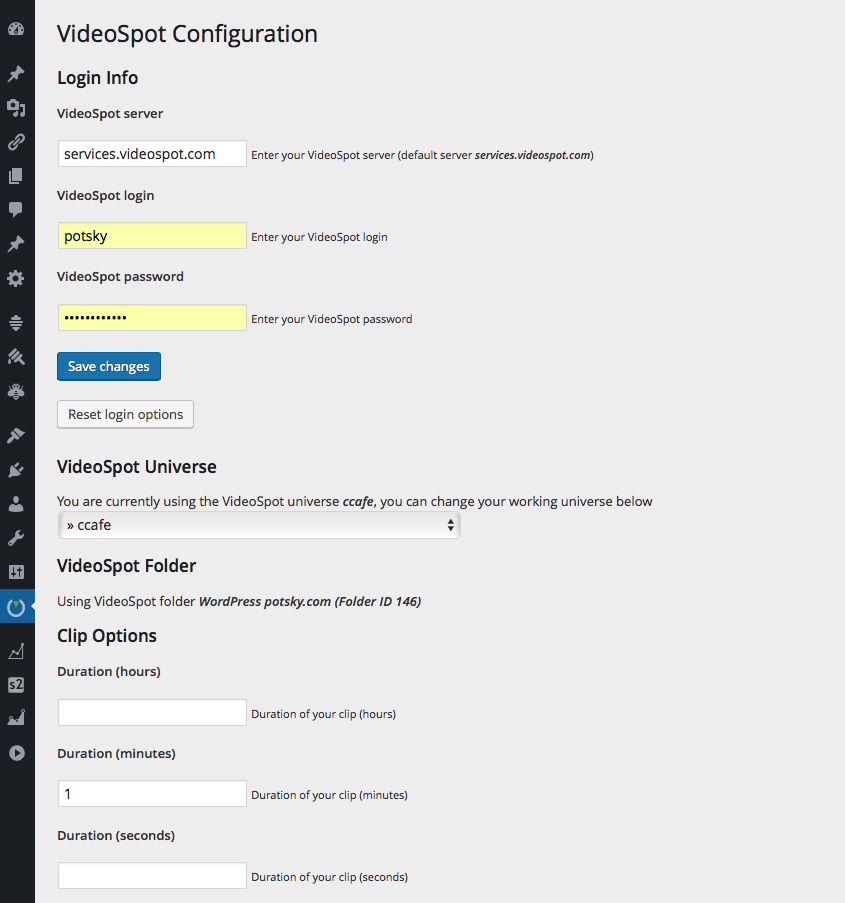
Task: Click hint text 'Enter your VideoSpot password'
Action: [332, 319]
